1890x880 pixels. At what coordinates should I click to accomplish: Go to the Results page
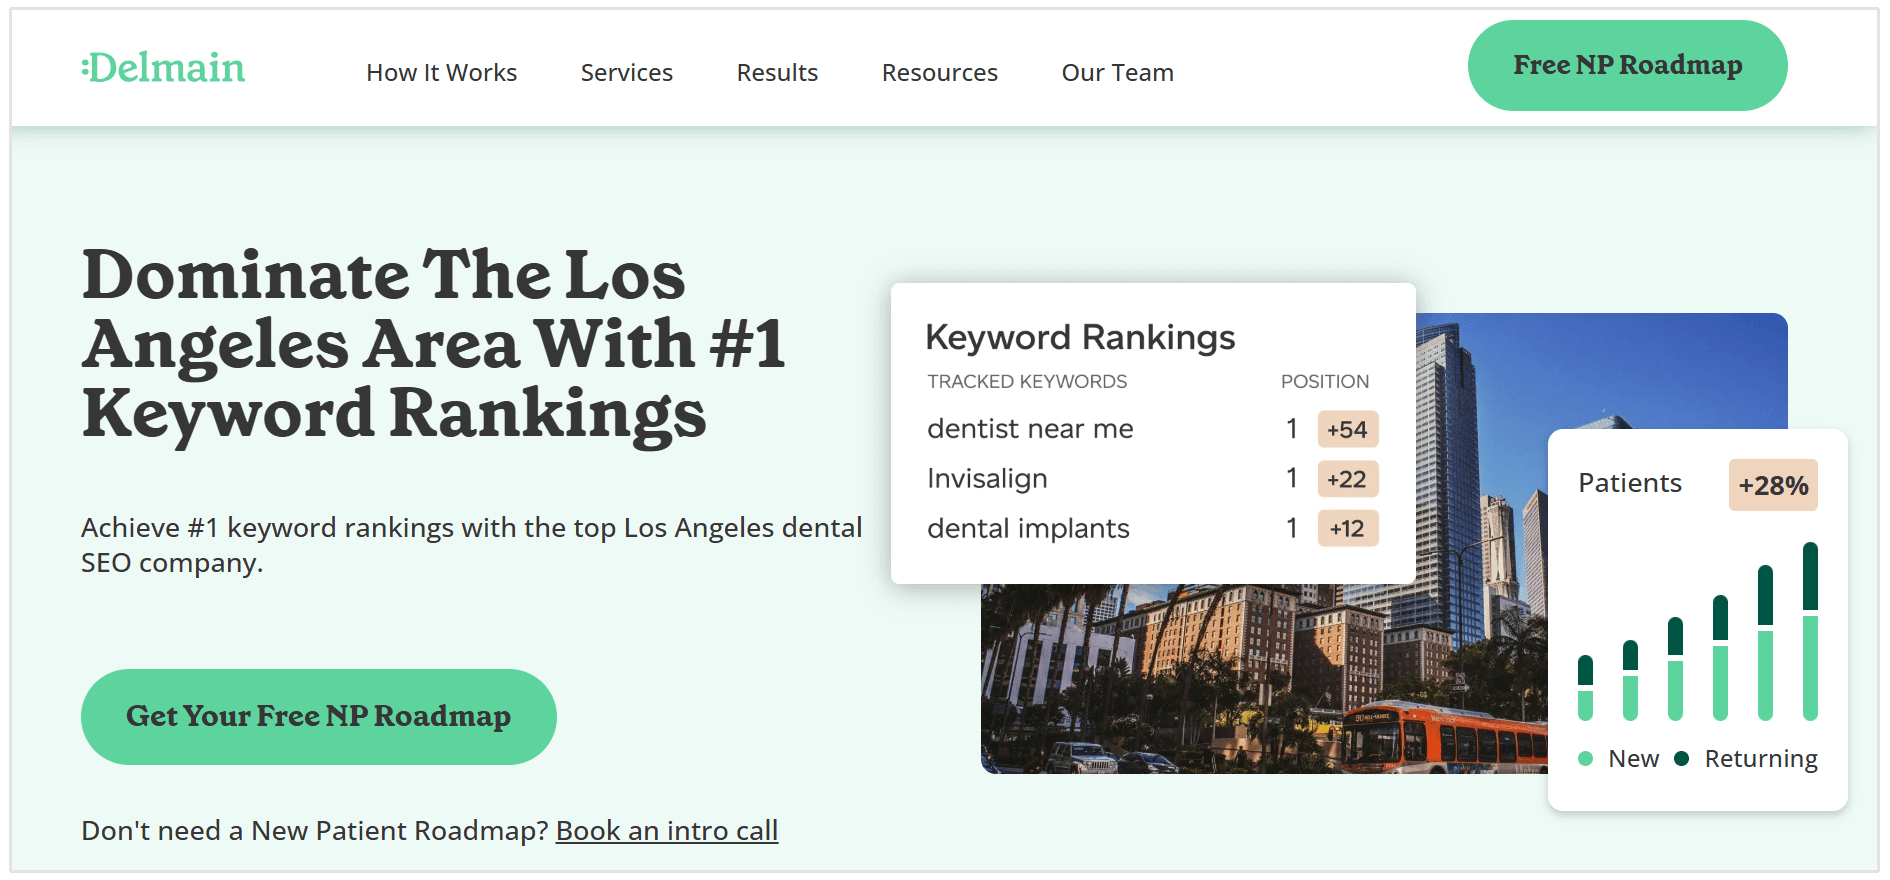click(x=777, y=73)
